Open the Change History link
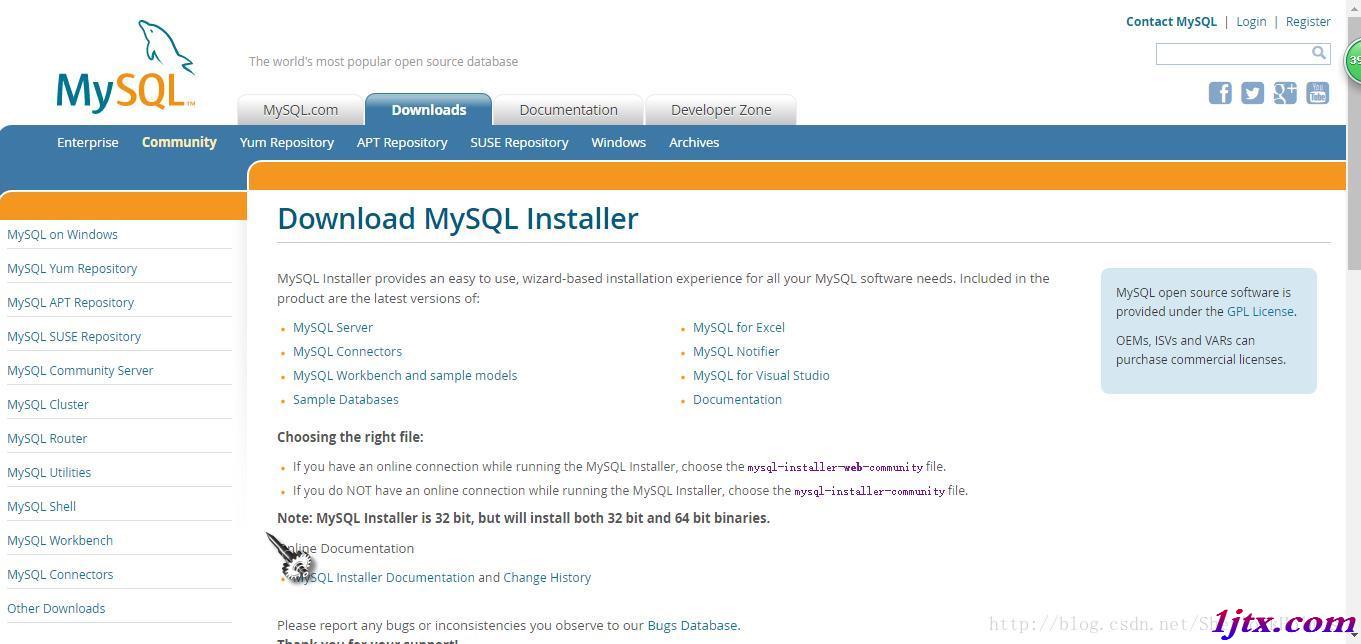1361x644 pixels. click(547, 577)
